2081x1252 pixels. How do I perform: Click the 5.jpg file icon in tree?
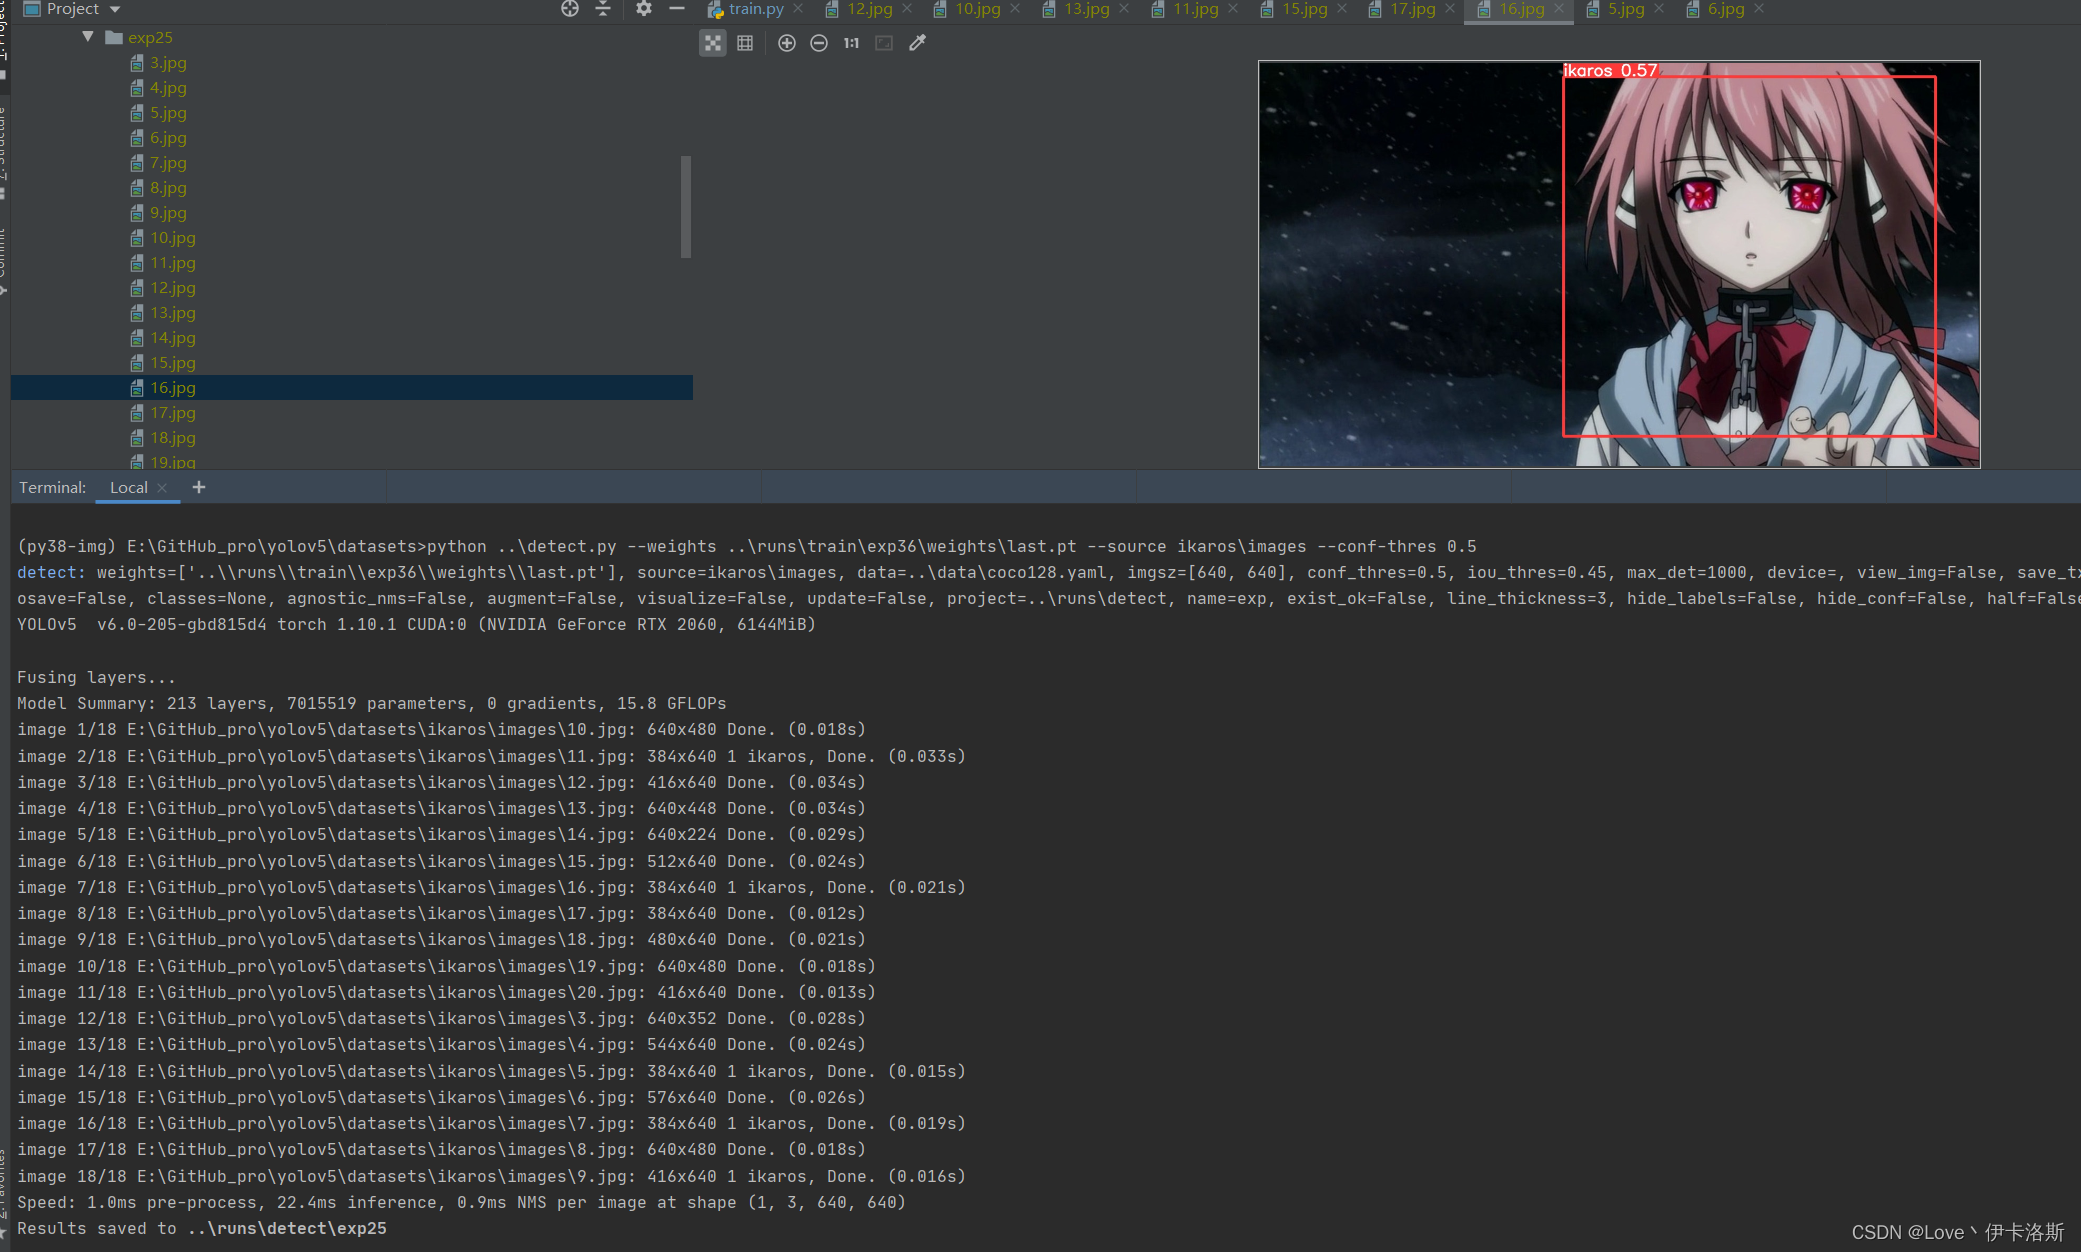coord(137,113)
